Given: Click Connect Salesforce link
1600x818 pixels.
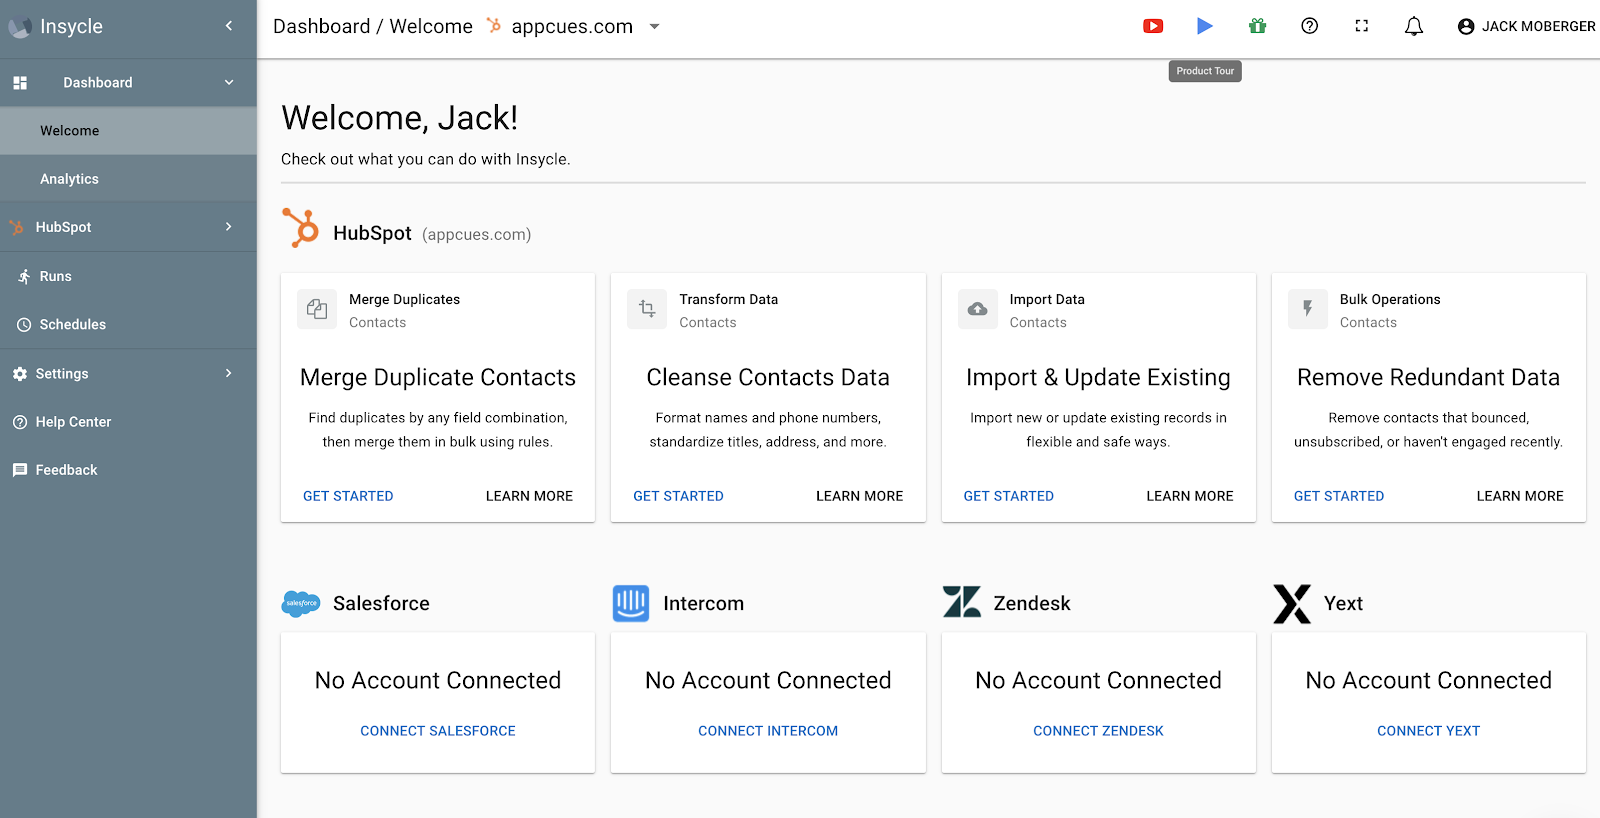Looking at the screenshot, I should tap(438, 731).
